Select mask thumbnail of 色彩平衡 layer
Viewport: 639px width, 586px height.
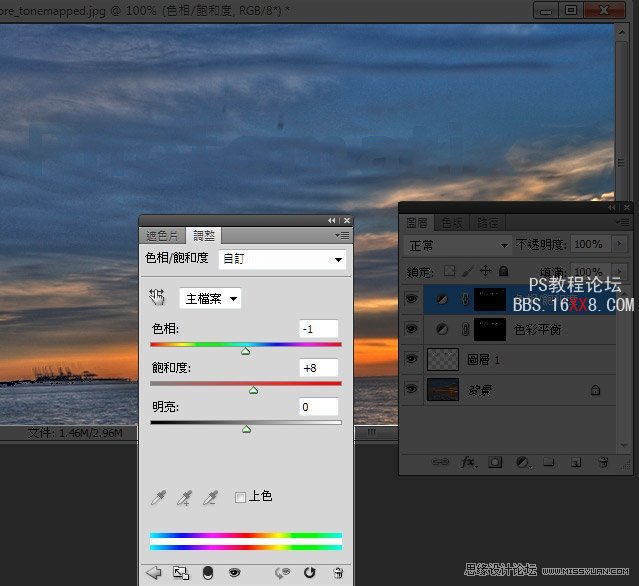pos(490,329)
